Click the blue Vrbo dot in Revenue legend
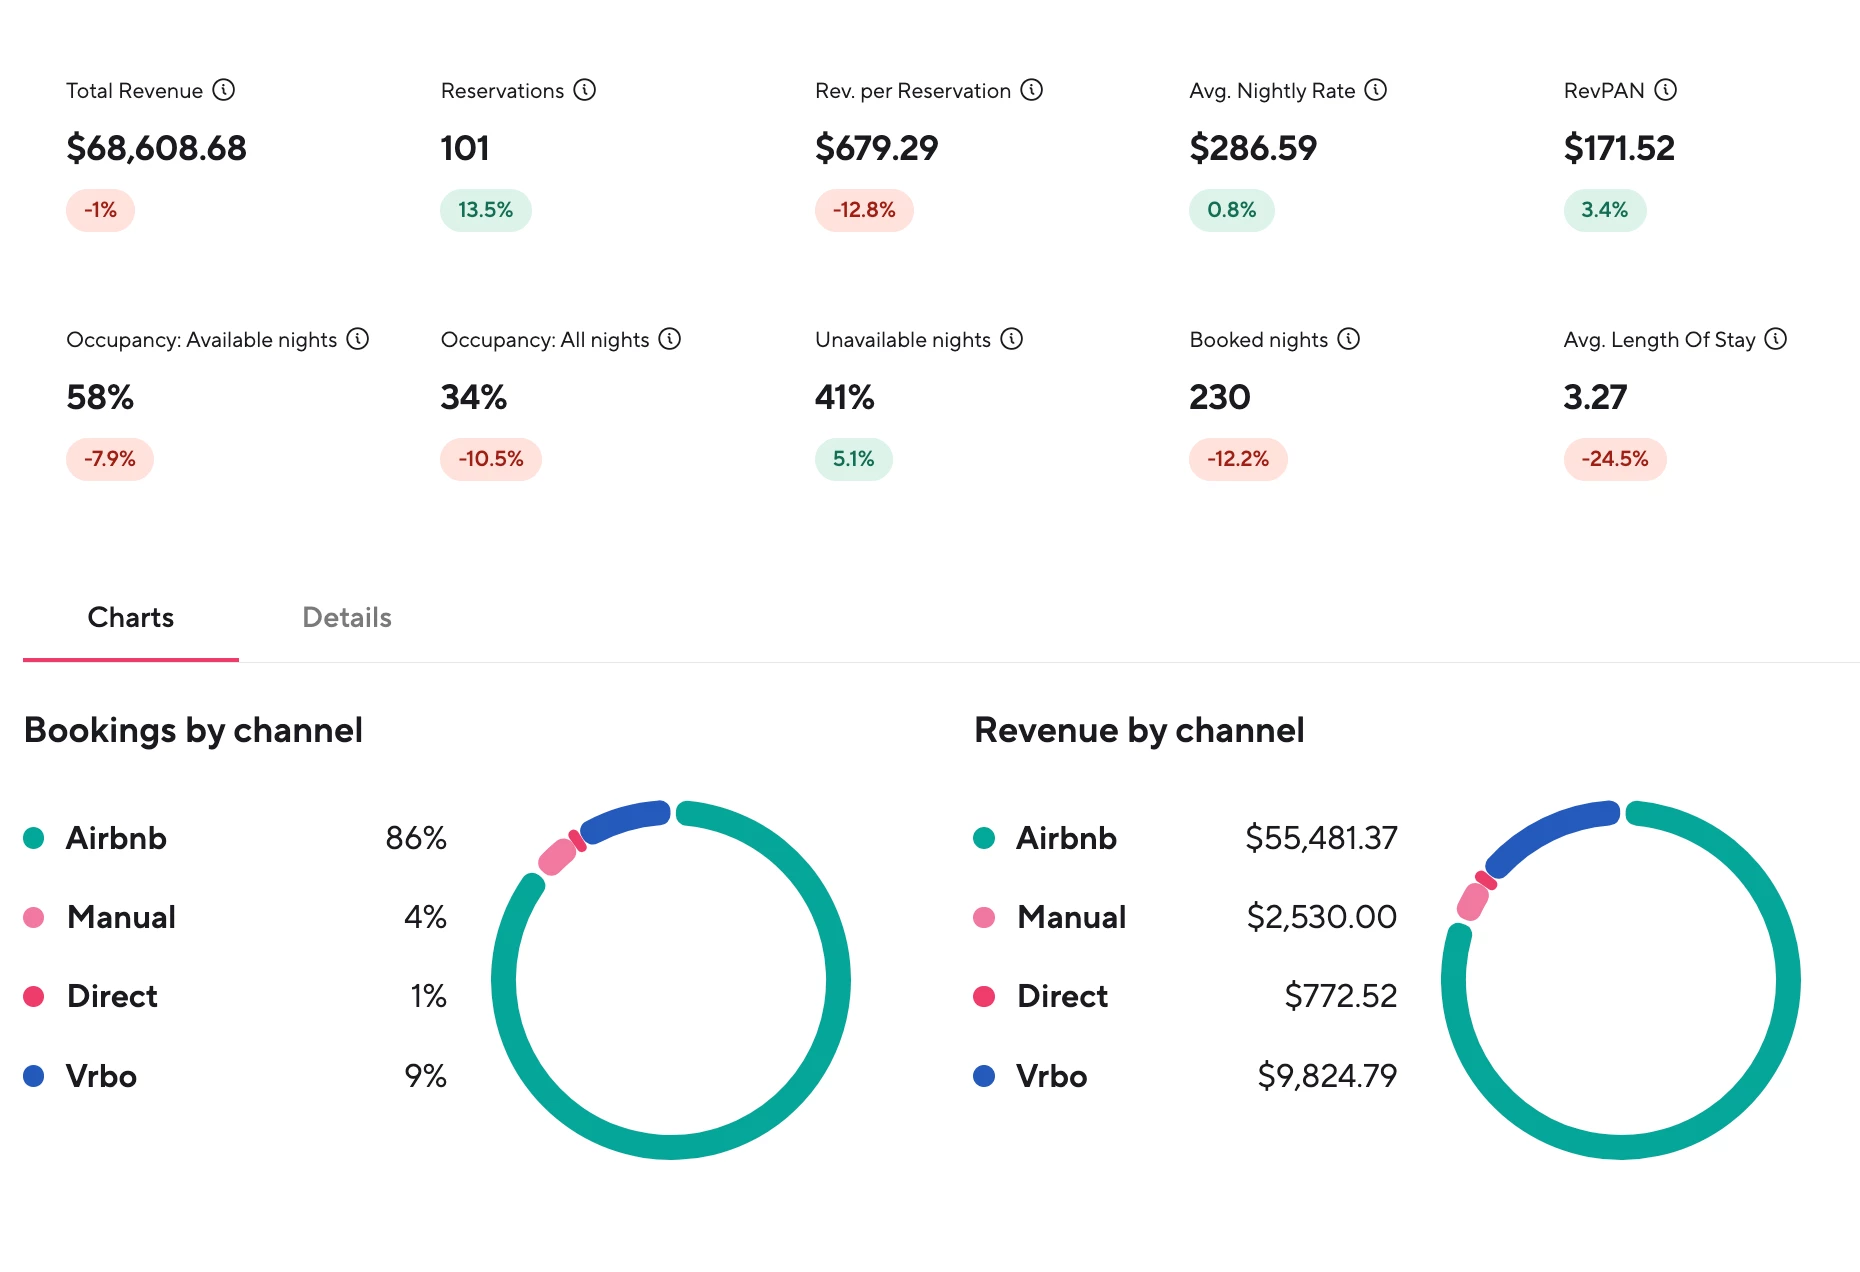 (984, 1076)
